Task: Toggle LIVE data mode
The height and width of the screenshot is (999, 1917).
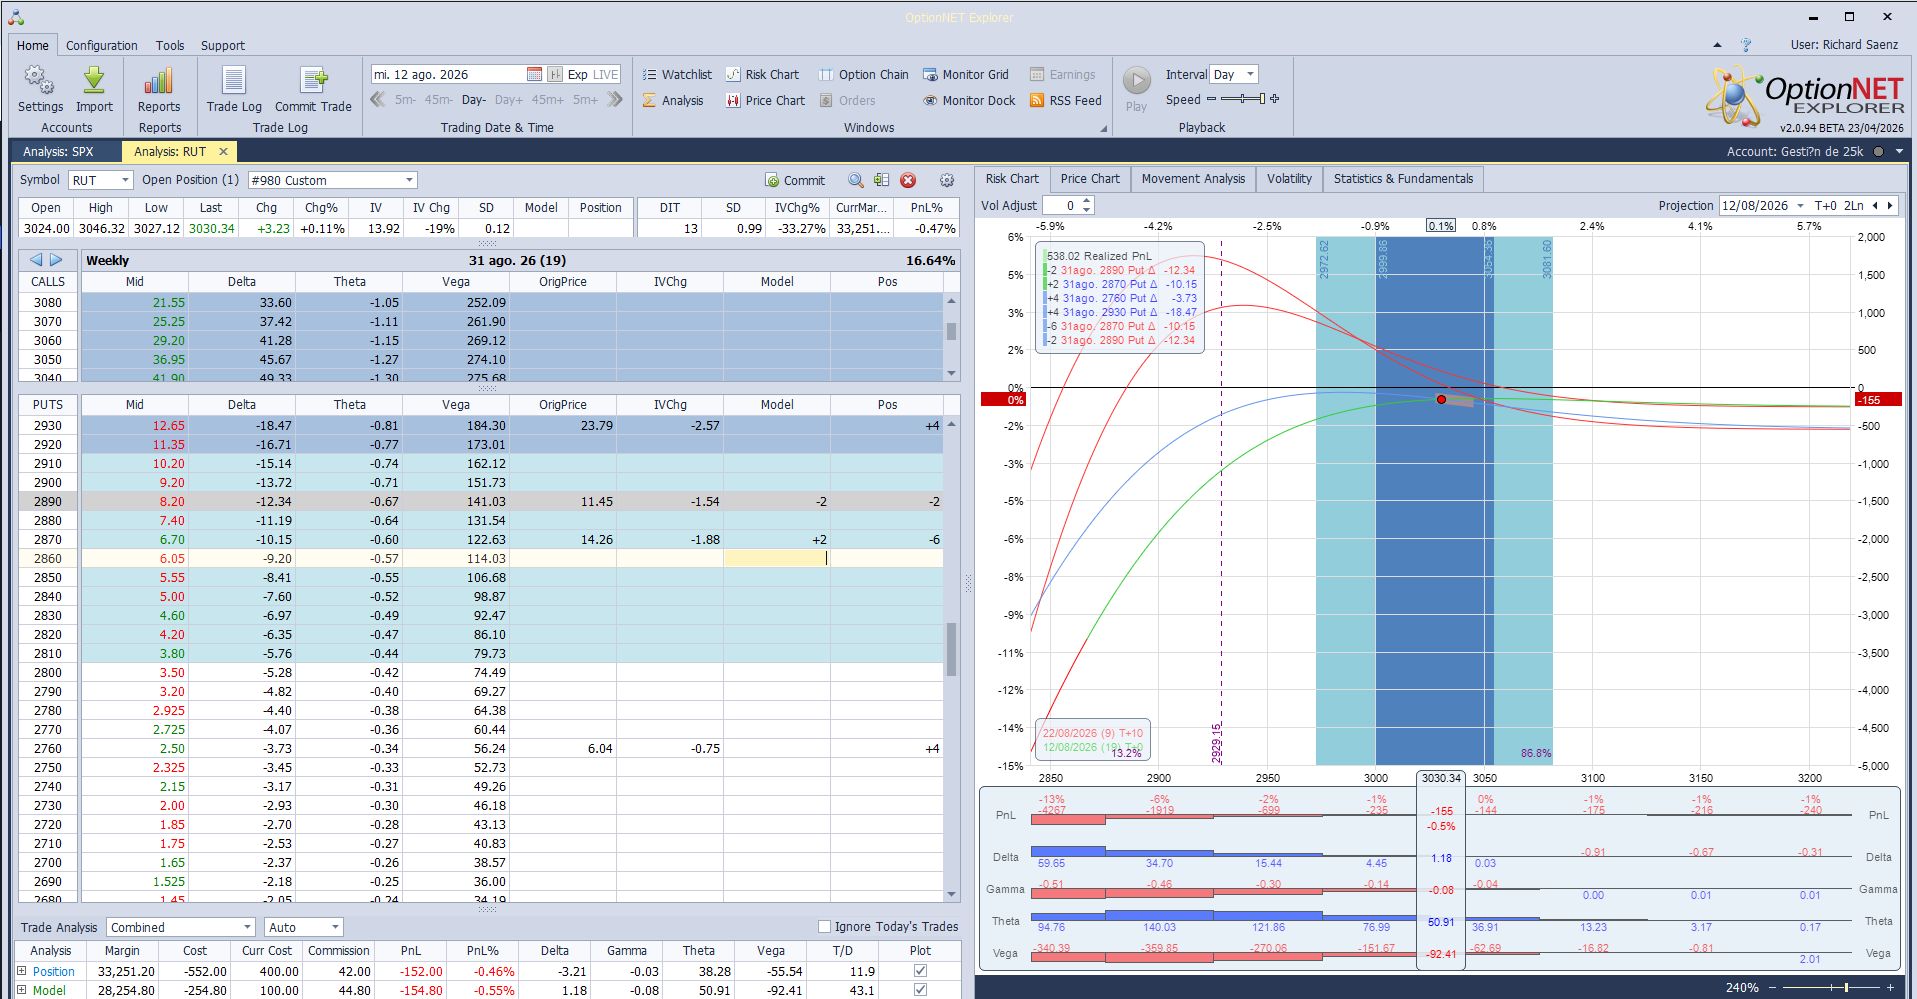Action: click(x=606, y=74)
